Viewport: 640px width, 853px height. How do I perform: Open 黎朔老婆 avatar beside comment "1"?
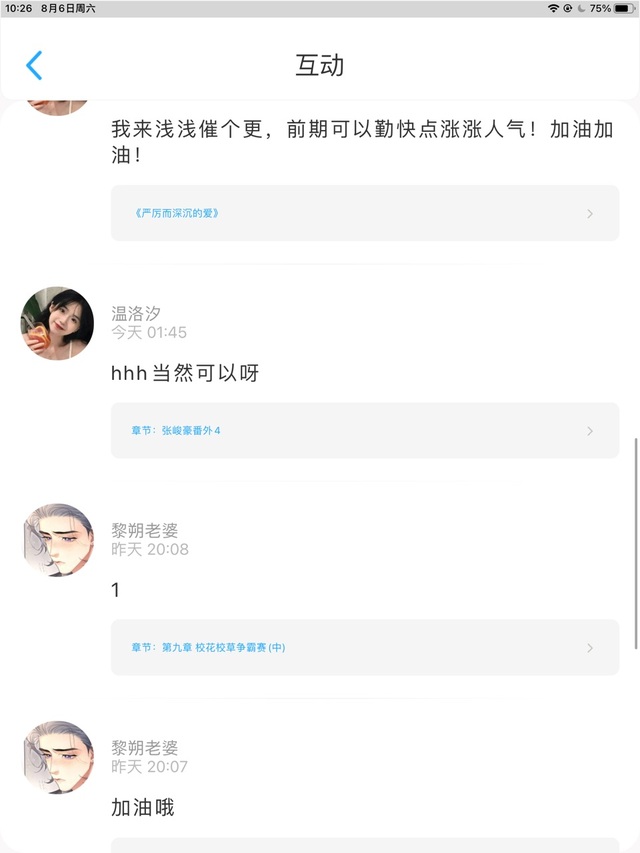(x=57, y=540)
